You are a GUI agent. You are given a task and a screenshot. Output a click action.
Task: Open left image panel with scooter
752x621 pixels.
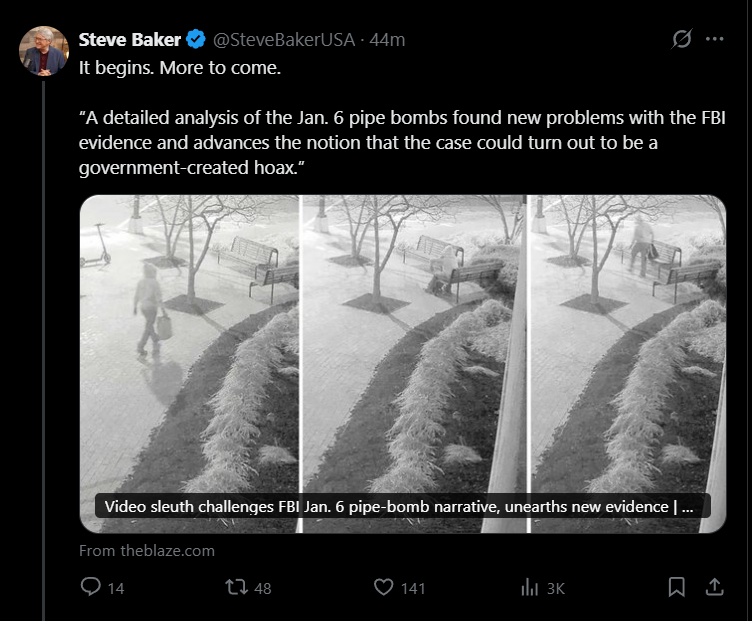point(189,340)
